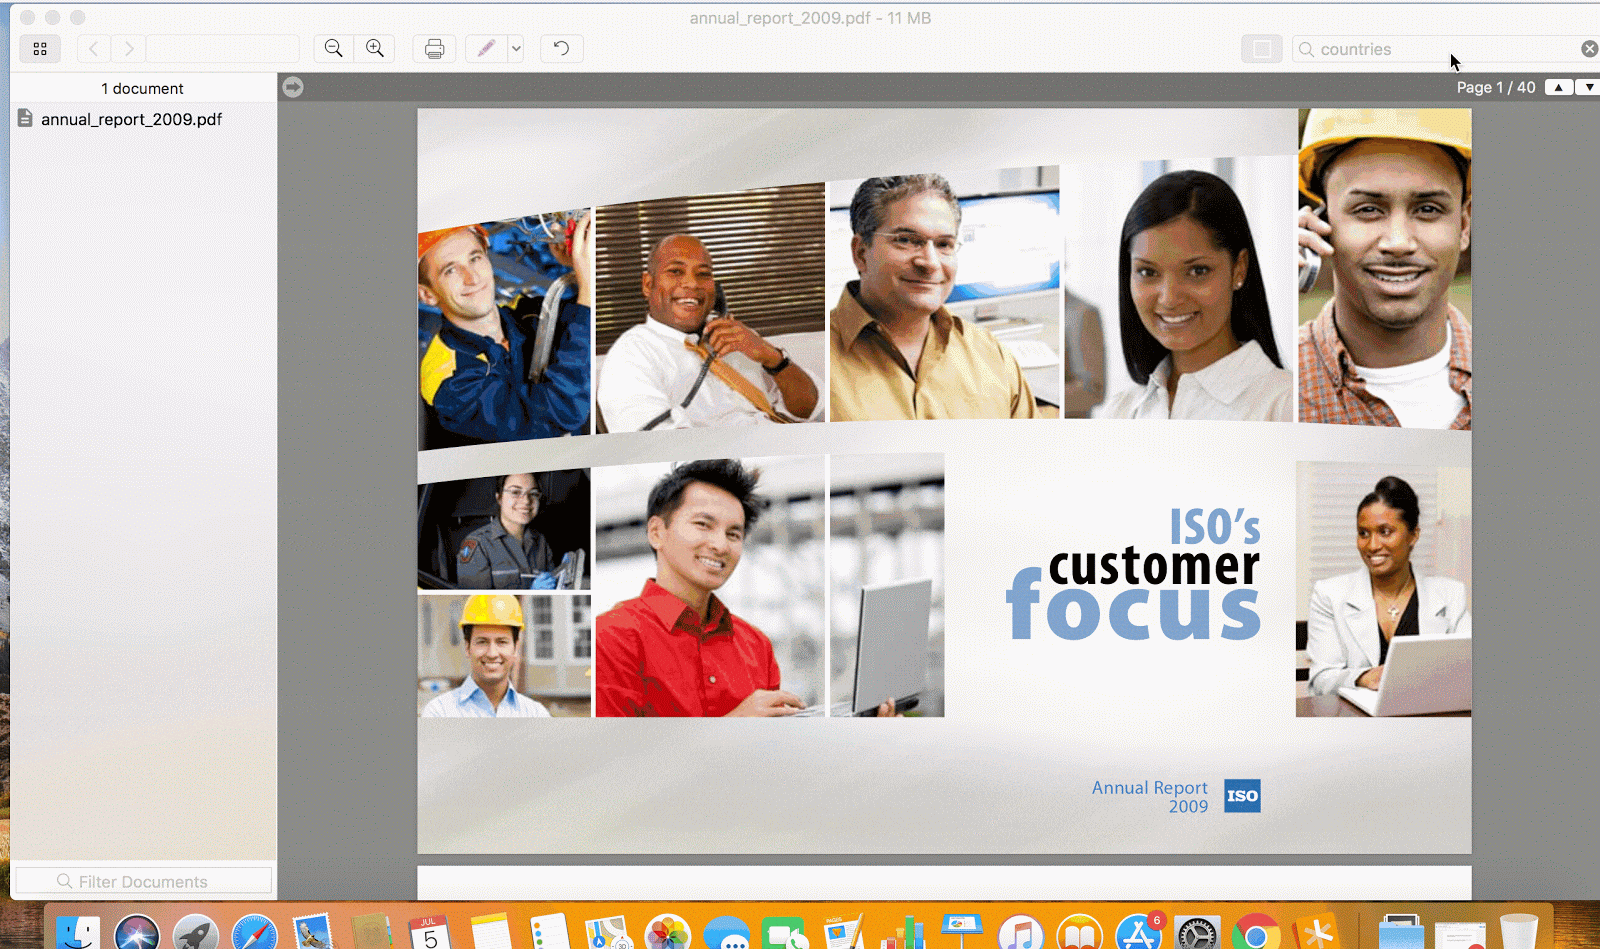Zoom out with the minus magnifier

(x=334, y=48)
